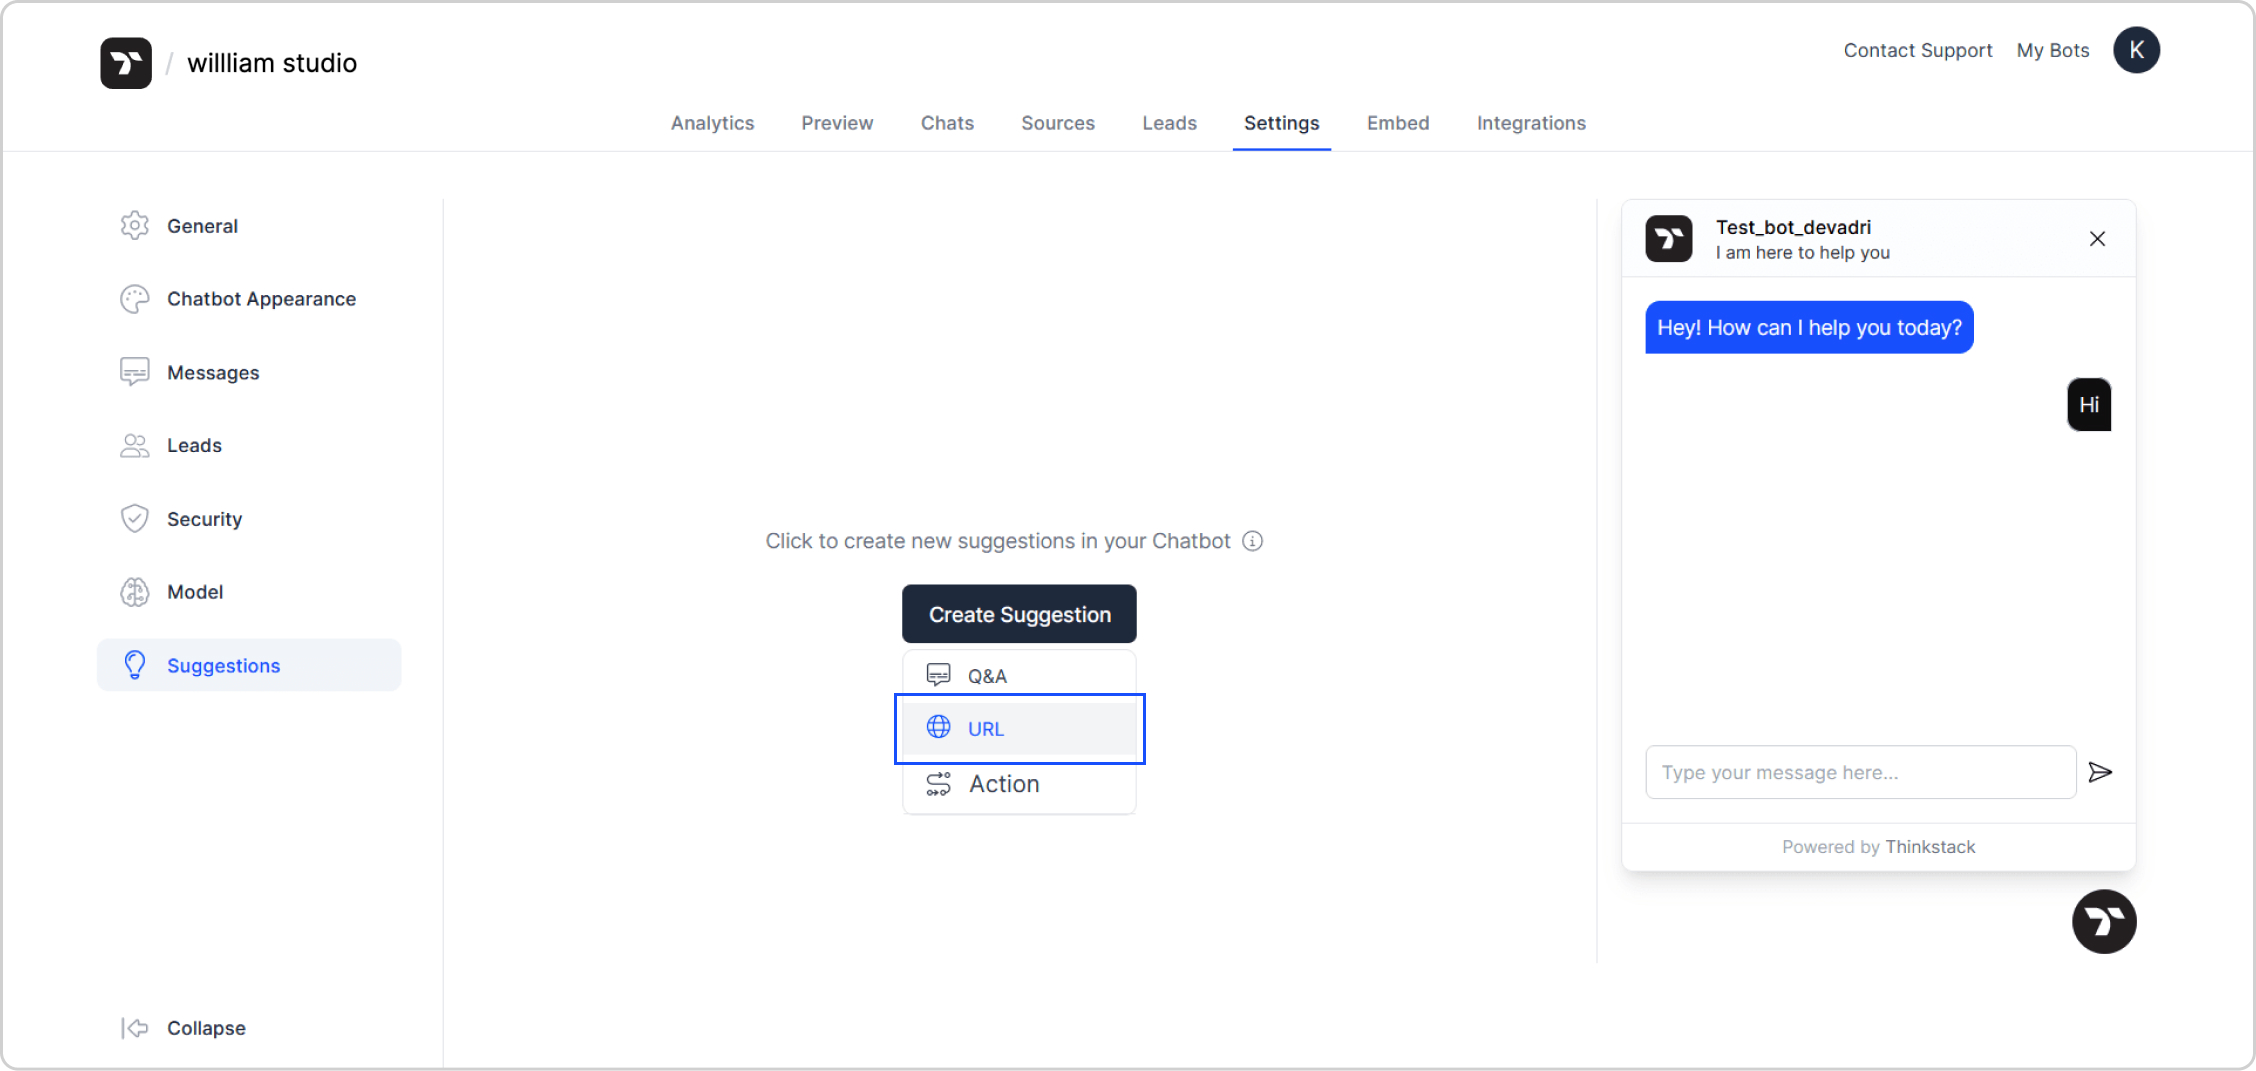Viewport: 2256px width, 1071px height.
Task: Open the Sources tab
Action: [x=1058, y=123]
